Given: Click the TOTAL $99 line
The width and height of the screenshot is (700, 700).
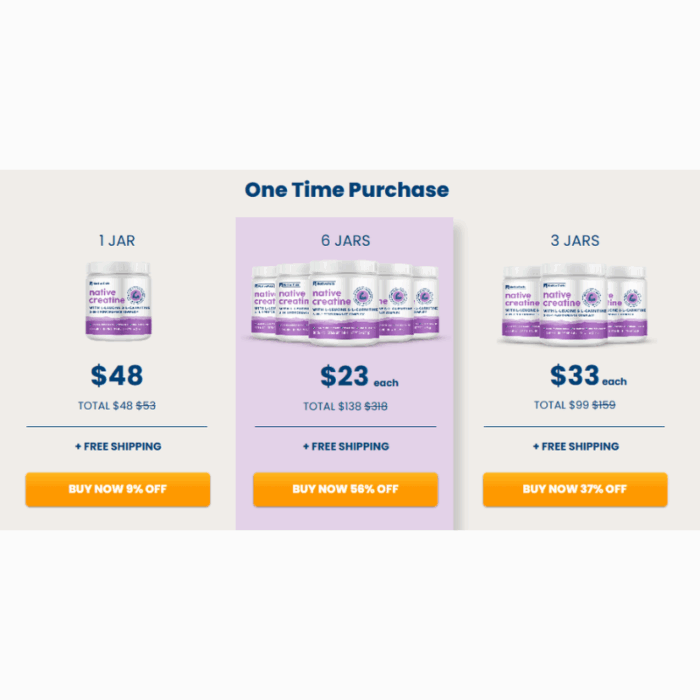Looking at the screenshot, I should pos(575,405).
